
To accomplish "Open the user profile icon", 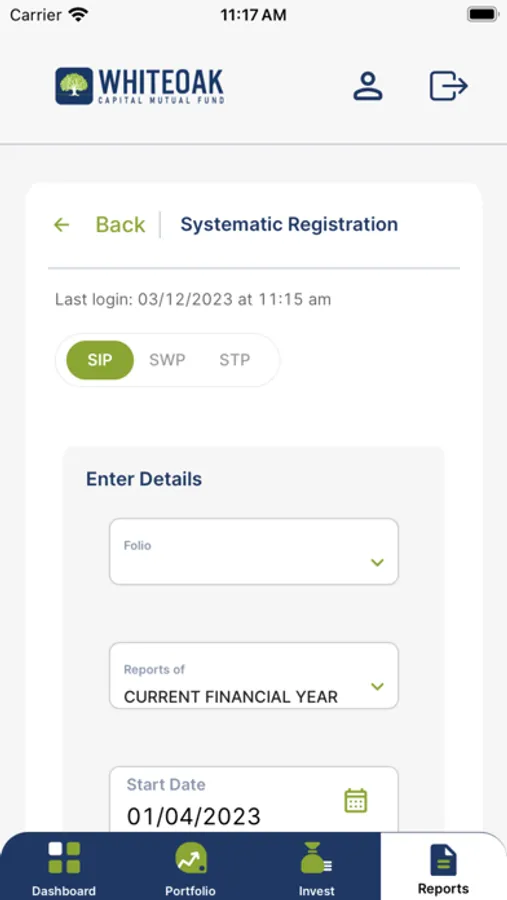I will [367, 86].
